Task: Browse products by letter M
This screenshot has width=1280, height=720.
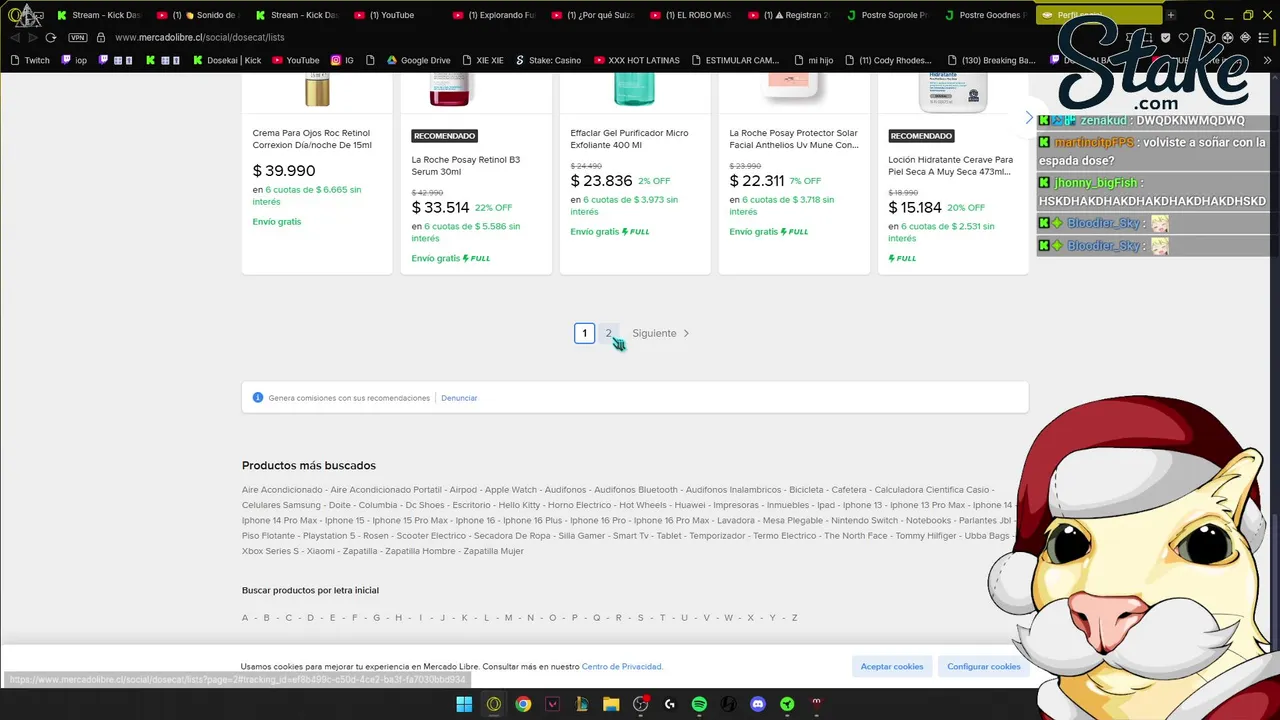Action: pos(508,618)
